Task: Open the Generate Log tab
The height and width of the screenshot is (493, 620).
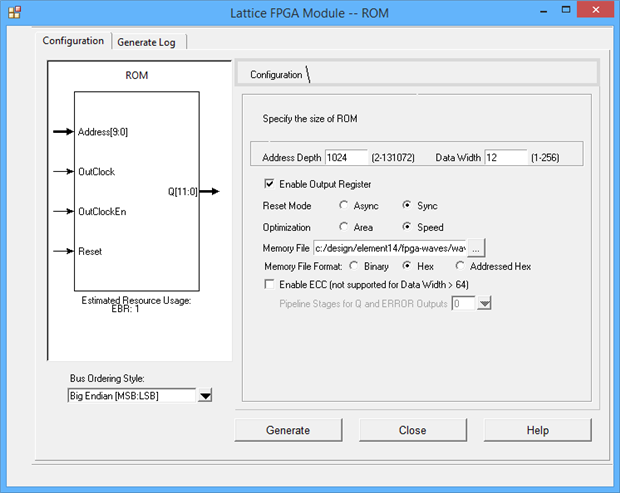Action: (x=146, y=42)
